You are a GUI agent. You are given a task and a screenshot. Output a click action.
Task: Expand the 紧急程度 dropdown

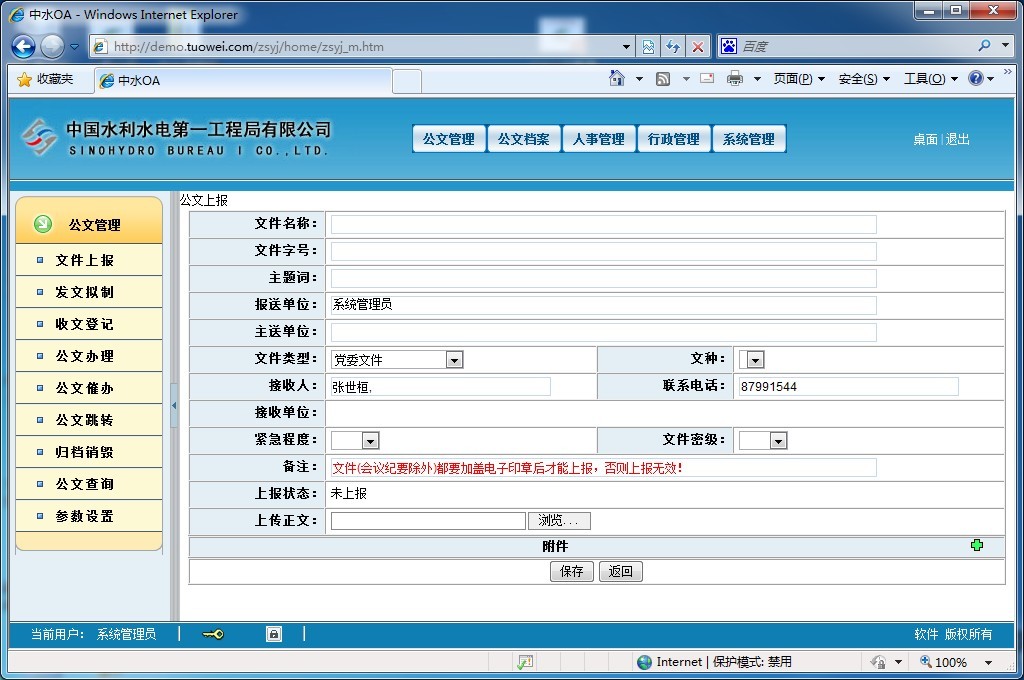pos(370,440)
